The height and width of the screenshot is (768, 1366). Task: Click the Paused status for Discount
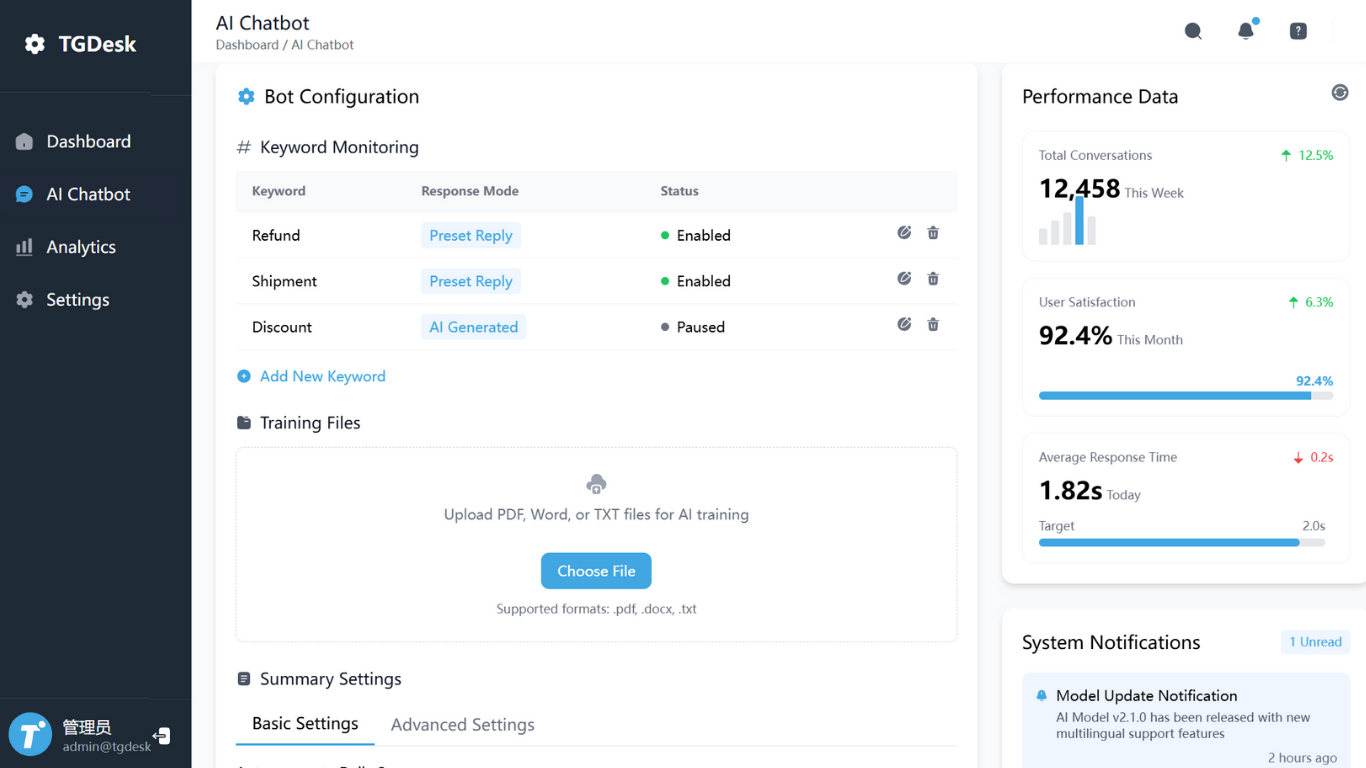pyautogui.click(x=692, y=328)
